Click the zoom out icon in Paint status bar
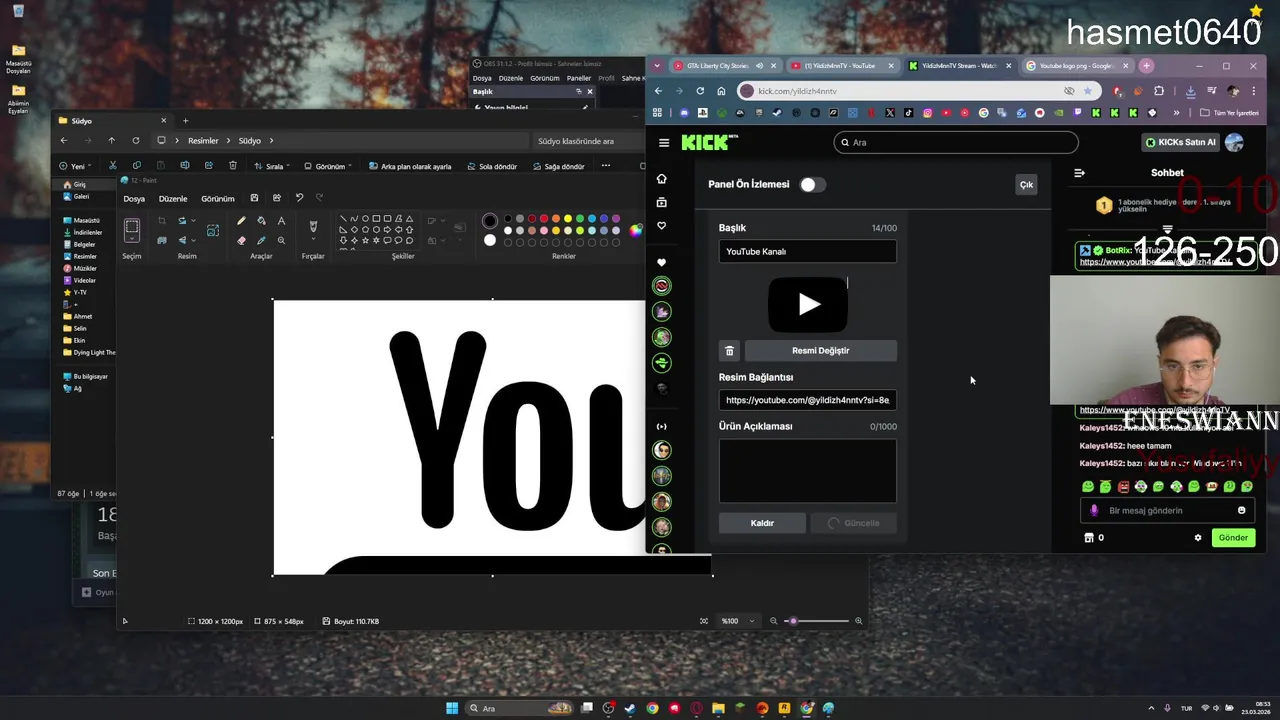Viewport: 1280px width, 720px height. (x=773, y=621)
